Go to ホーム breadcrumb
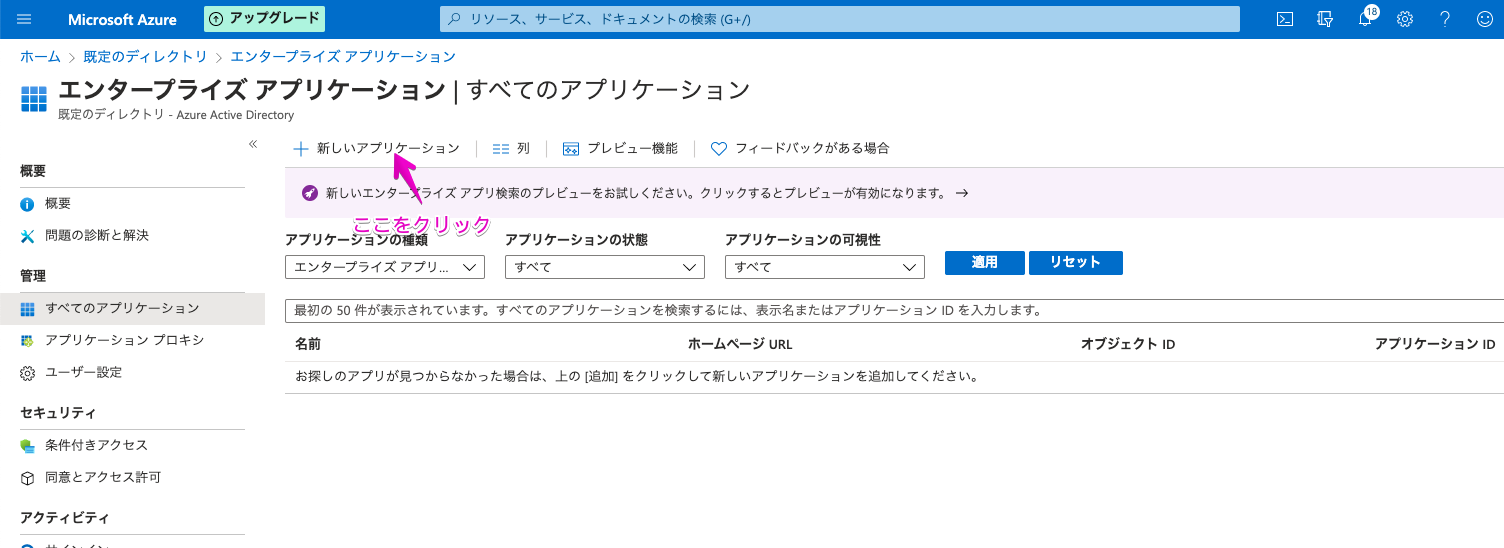This screenshot has width=1504, height=548. pyautogui.click(x=40, y=57)
